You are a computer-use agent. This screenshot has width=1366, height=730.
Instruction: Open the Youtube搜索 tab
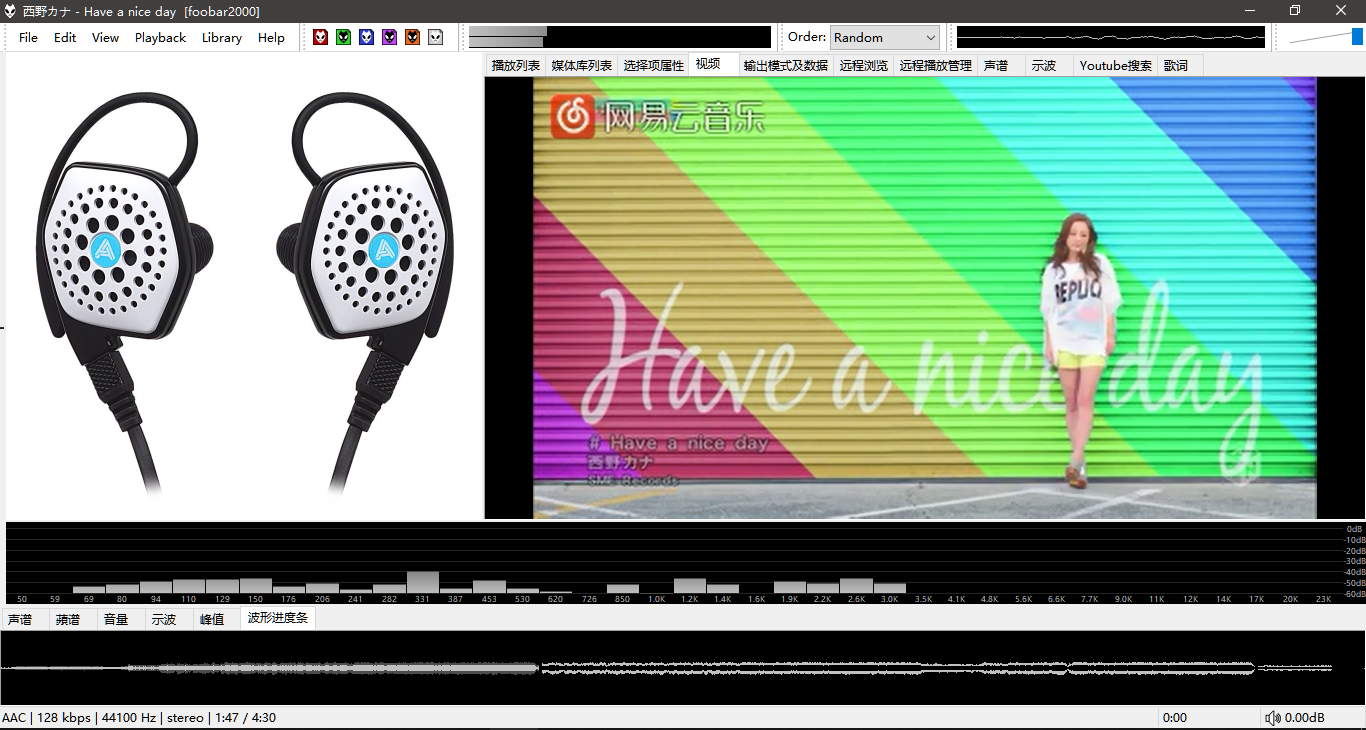1115,65
